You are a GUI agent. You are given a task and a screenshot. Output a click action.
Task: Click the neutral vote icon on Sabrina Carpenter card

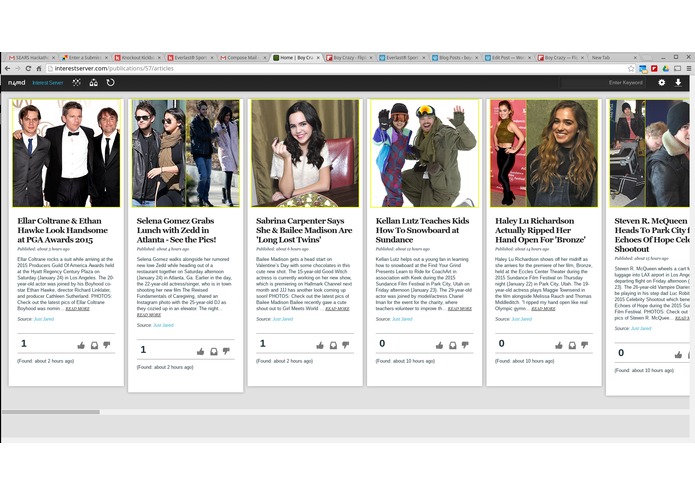pos(333,346)
